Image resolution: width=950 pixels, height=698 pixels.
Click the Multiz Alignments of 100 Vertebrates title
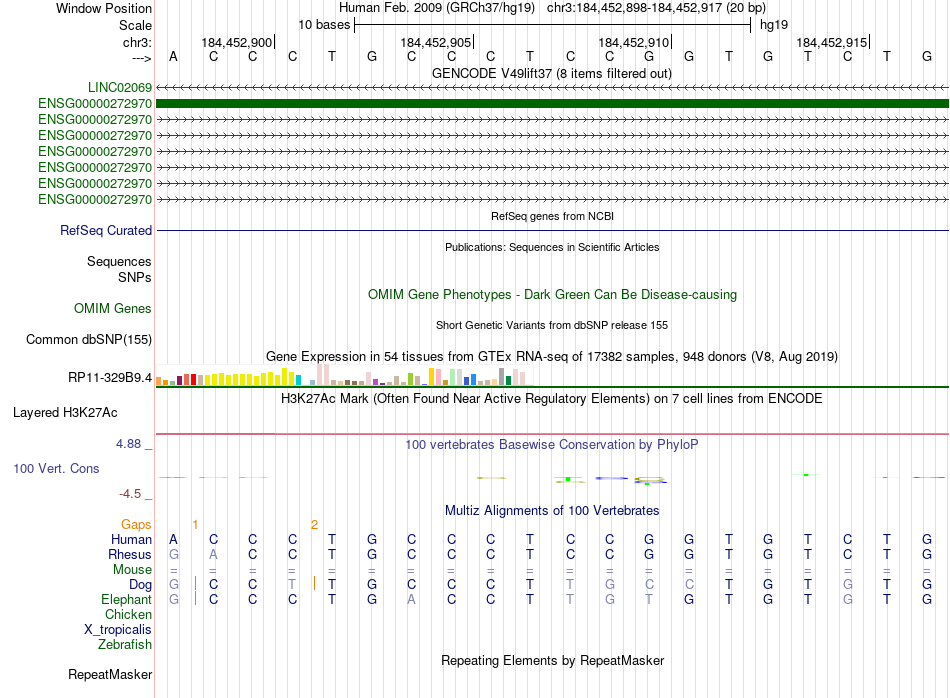(552, 511)
